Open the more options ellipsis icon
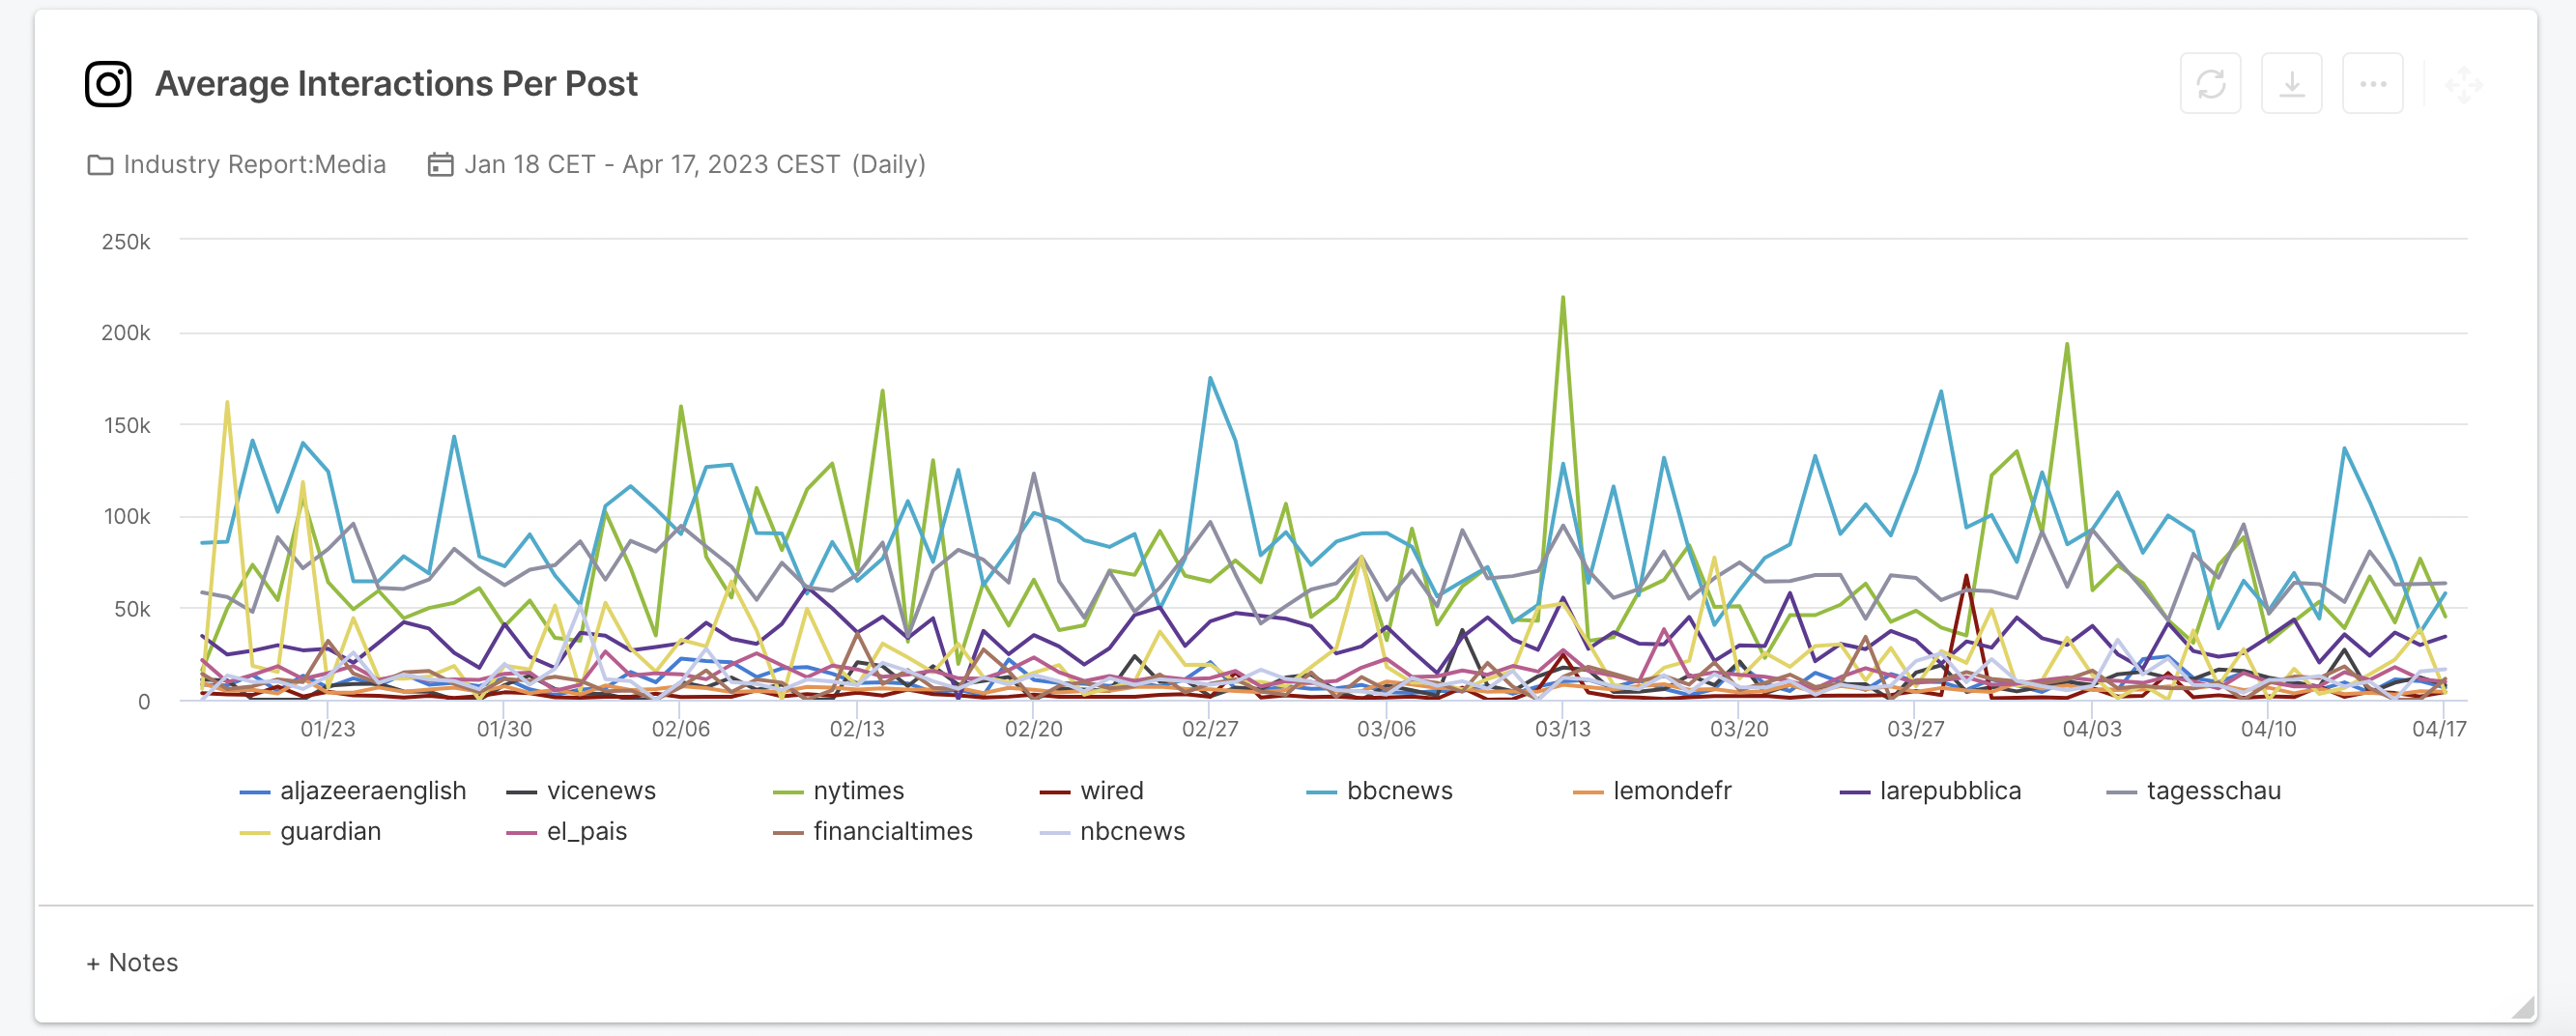This screenshot has width=2576, height=1036. coord(2372,83)
